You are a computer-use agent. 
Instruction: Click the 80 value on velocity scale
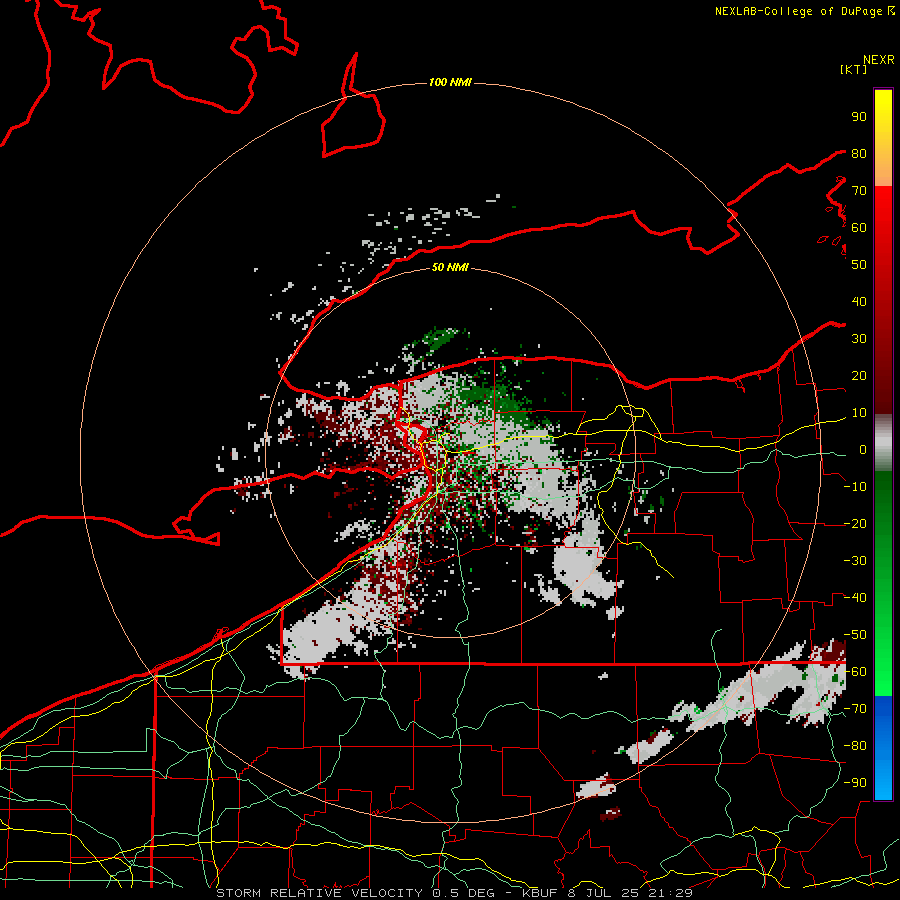(x=859, y=153)
